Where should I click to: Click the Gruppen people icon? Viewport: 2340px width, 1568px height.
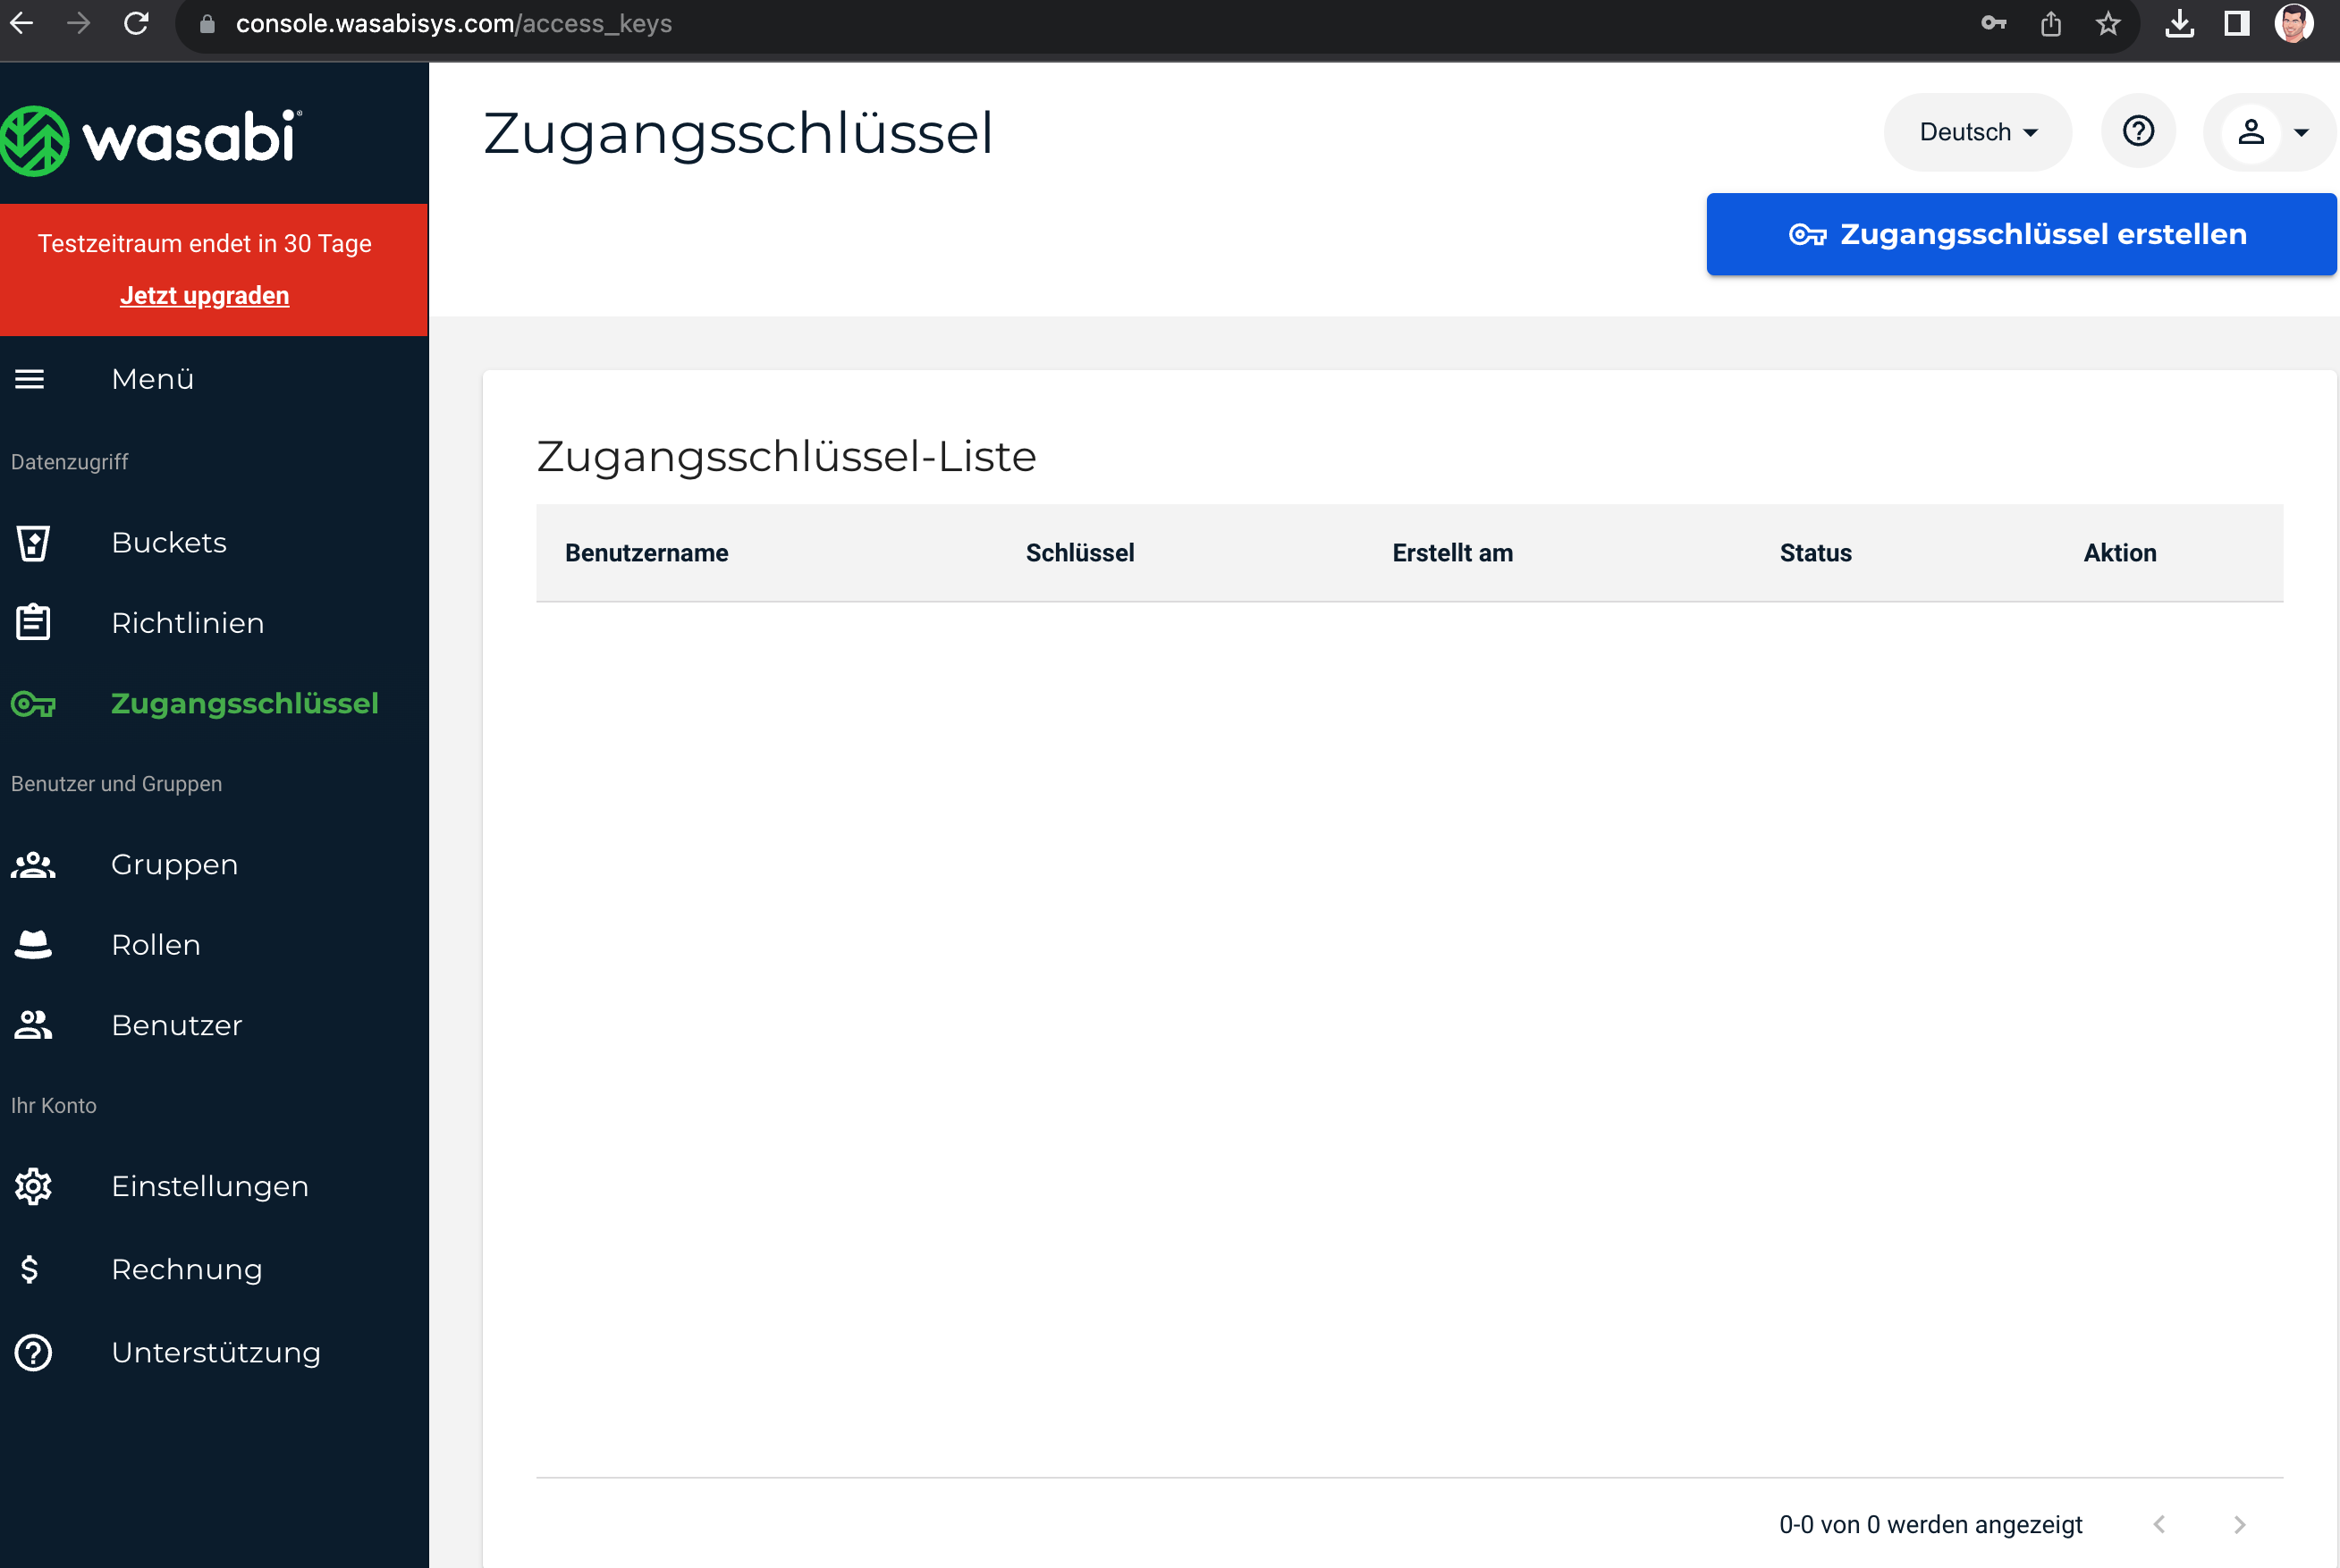tap(33, 864)
